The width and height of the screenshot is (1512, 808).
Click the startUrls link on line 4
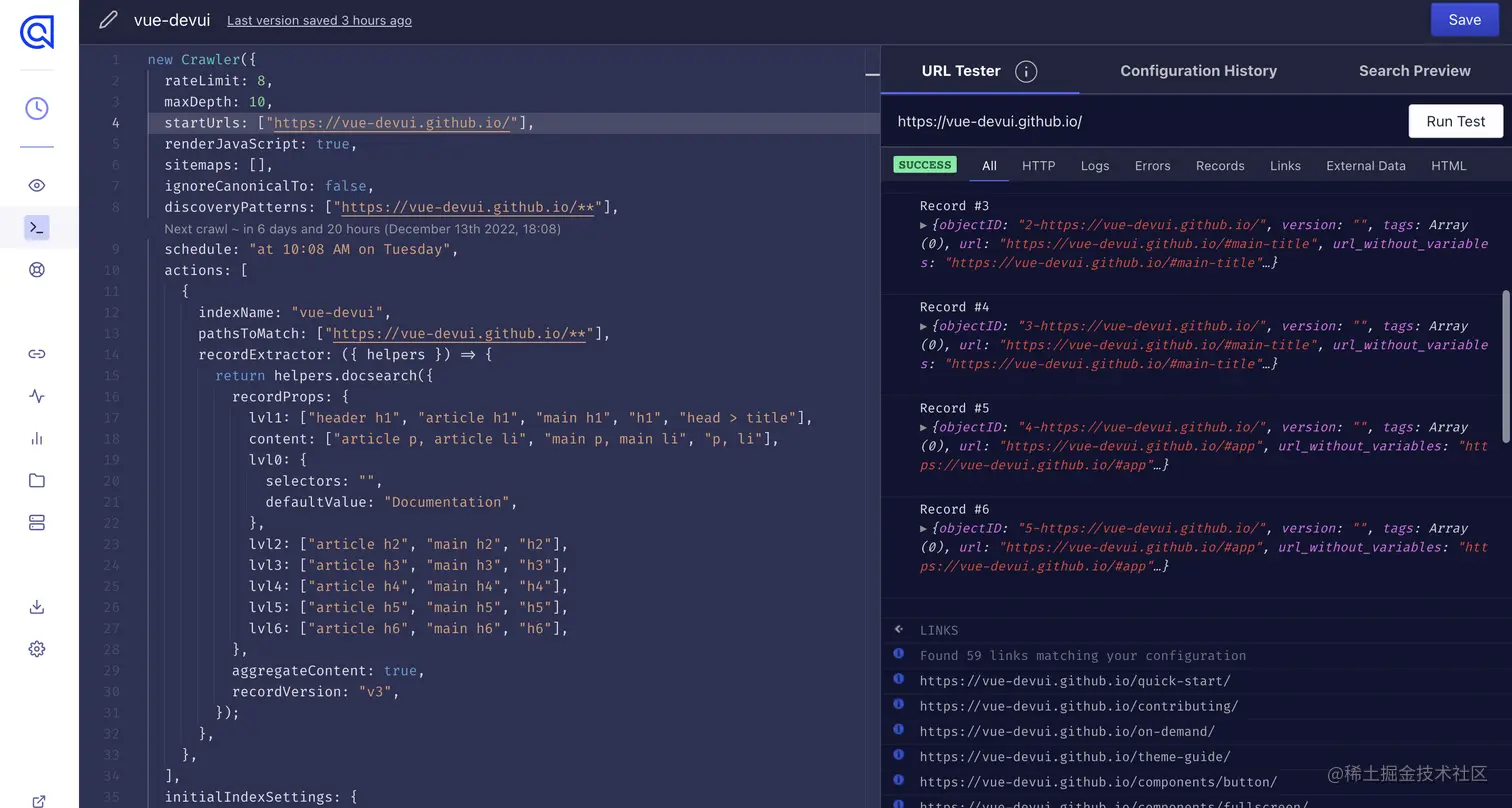(392, 123)
